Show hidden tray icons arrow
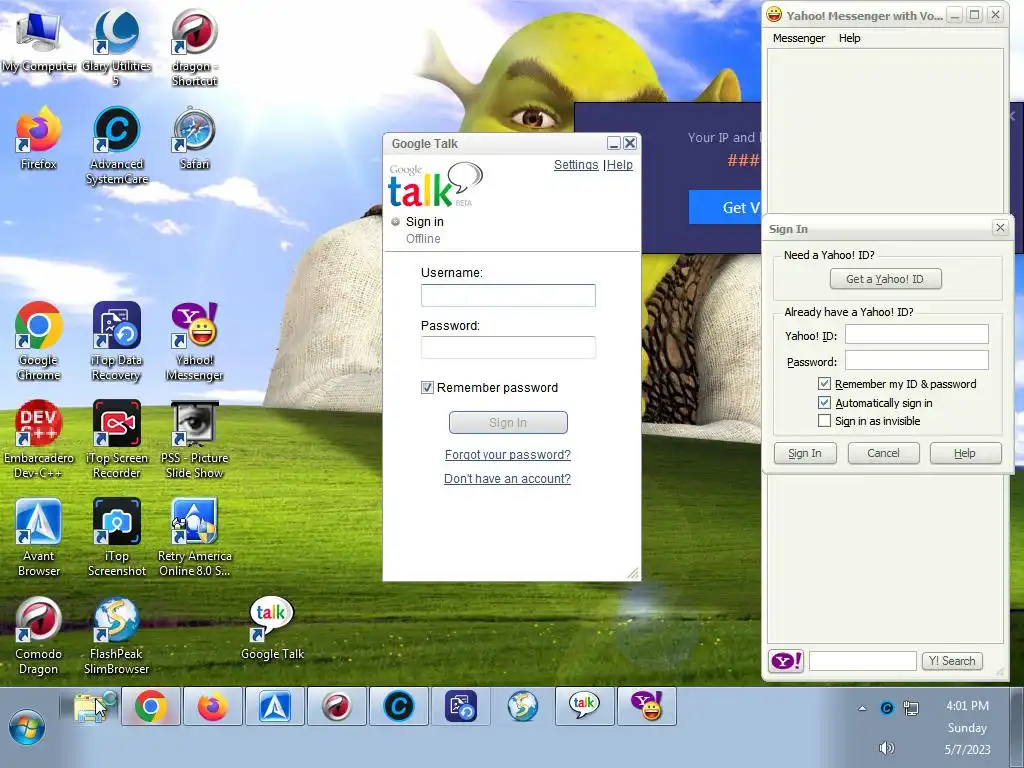The width and height of the screenshot is (1024, 768). coord(862,707)
